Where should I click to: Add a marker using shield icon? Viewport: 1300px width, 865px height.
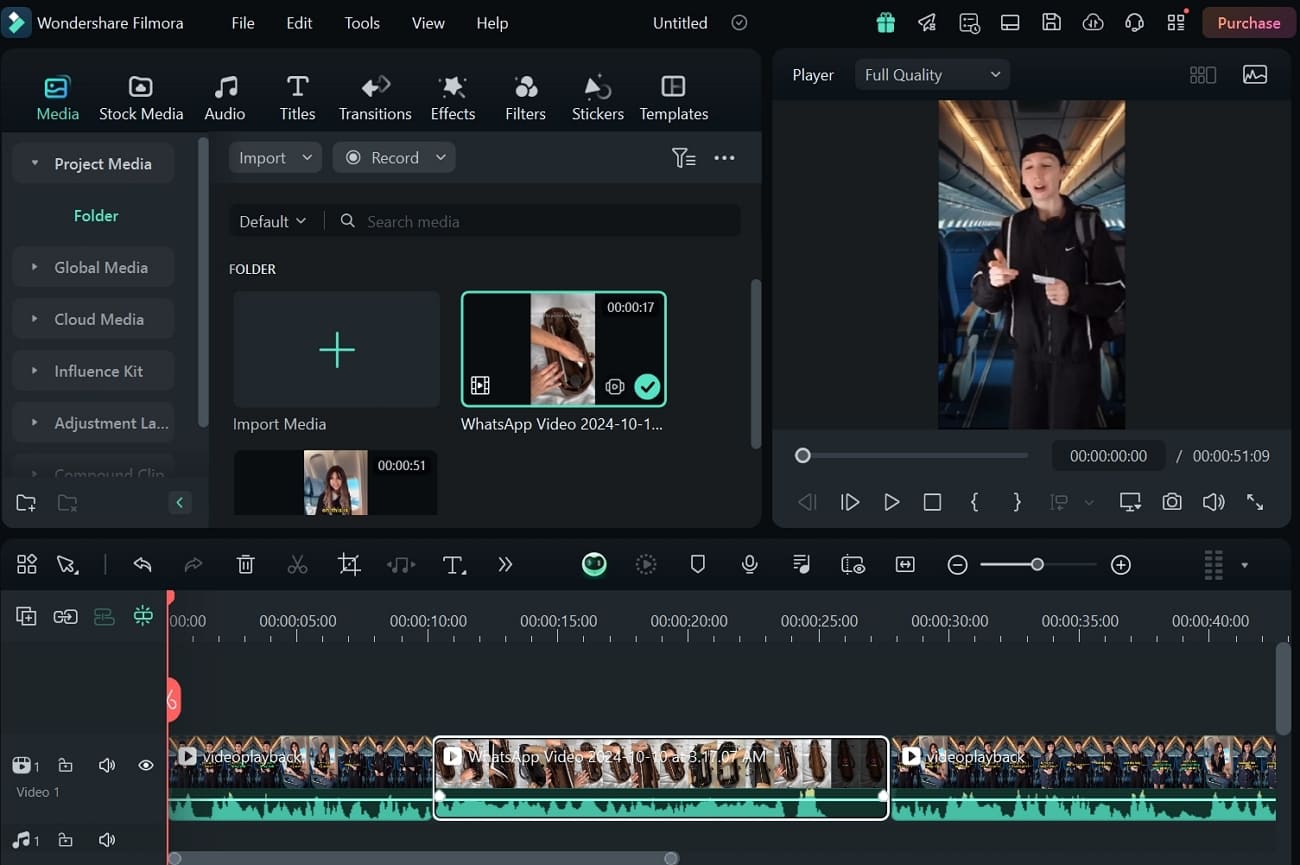tap(698, 565)
